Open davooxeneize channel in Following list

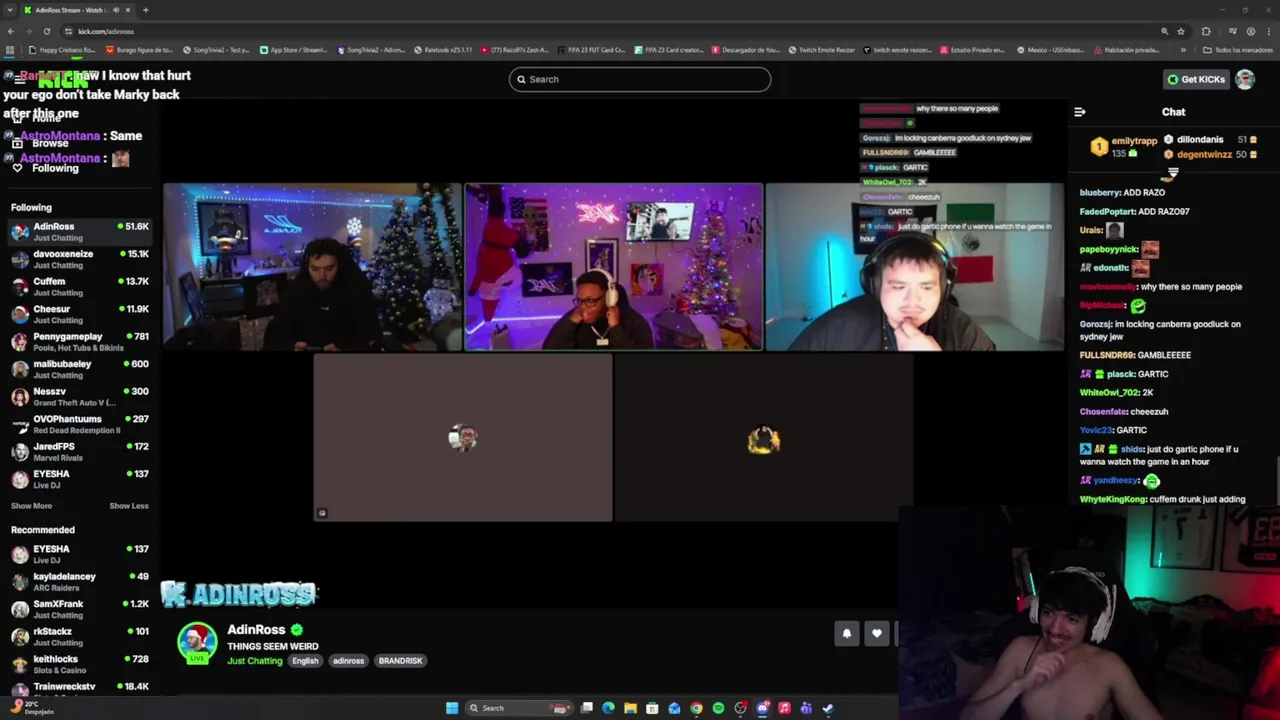(80, 259)
